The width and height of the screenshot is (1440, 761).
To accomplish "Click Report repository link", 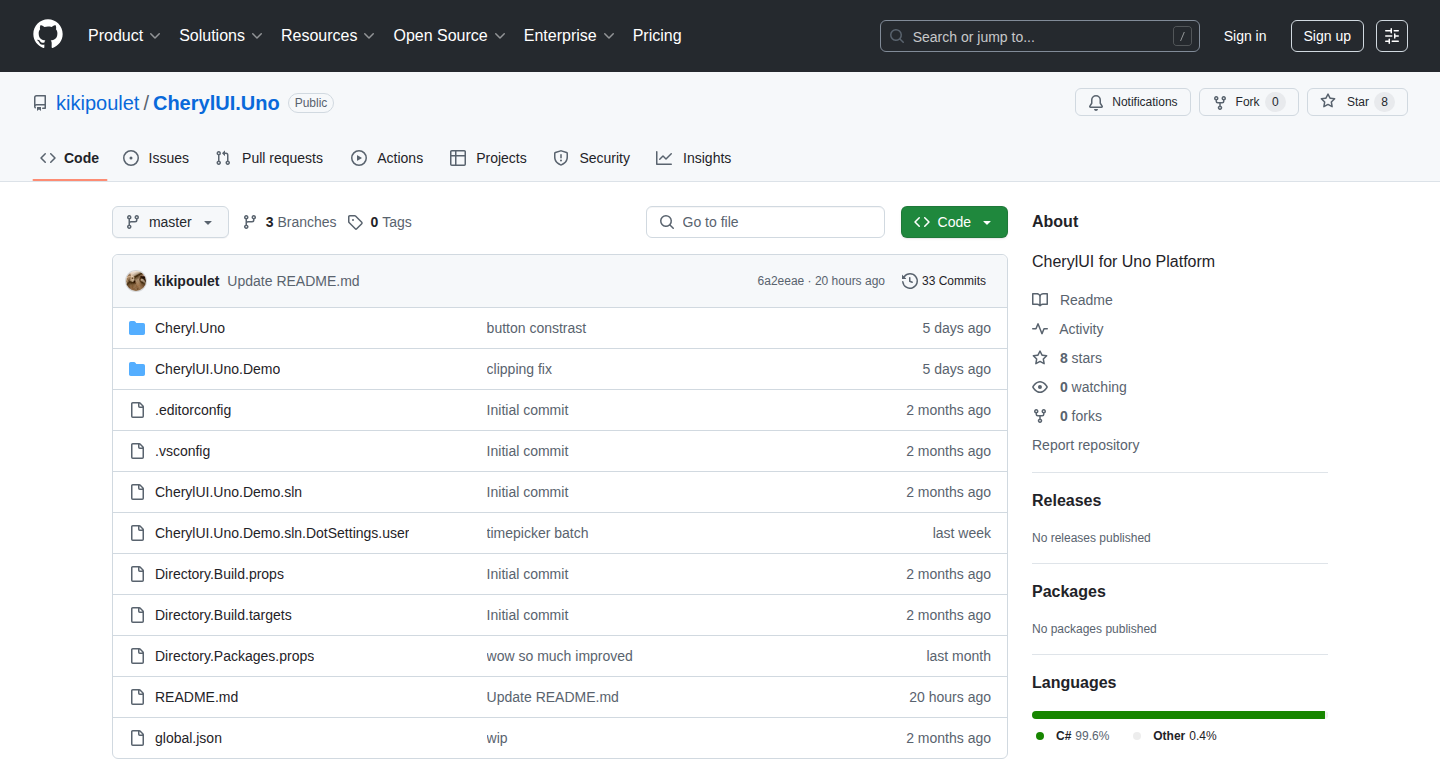I will (1085, 445).
